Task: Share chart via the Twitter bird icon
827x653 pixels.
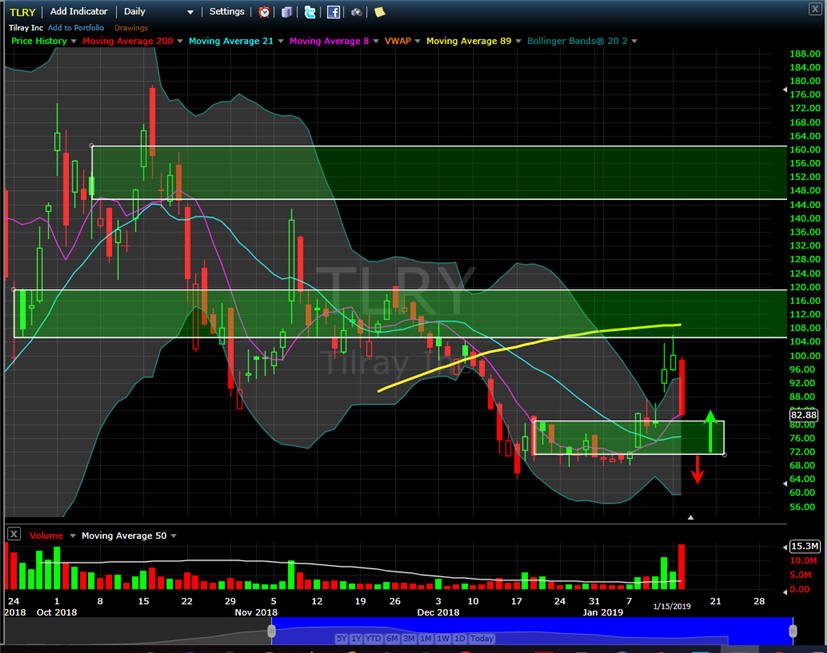Action: coord(310,12)
